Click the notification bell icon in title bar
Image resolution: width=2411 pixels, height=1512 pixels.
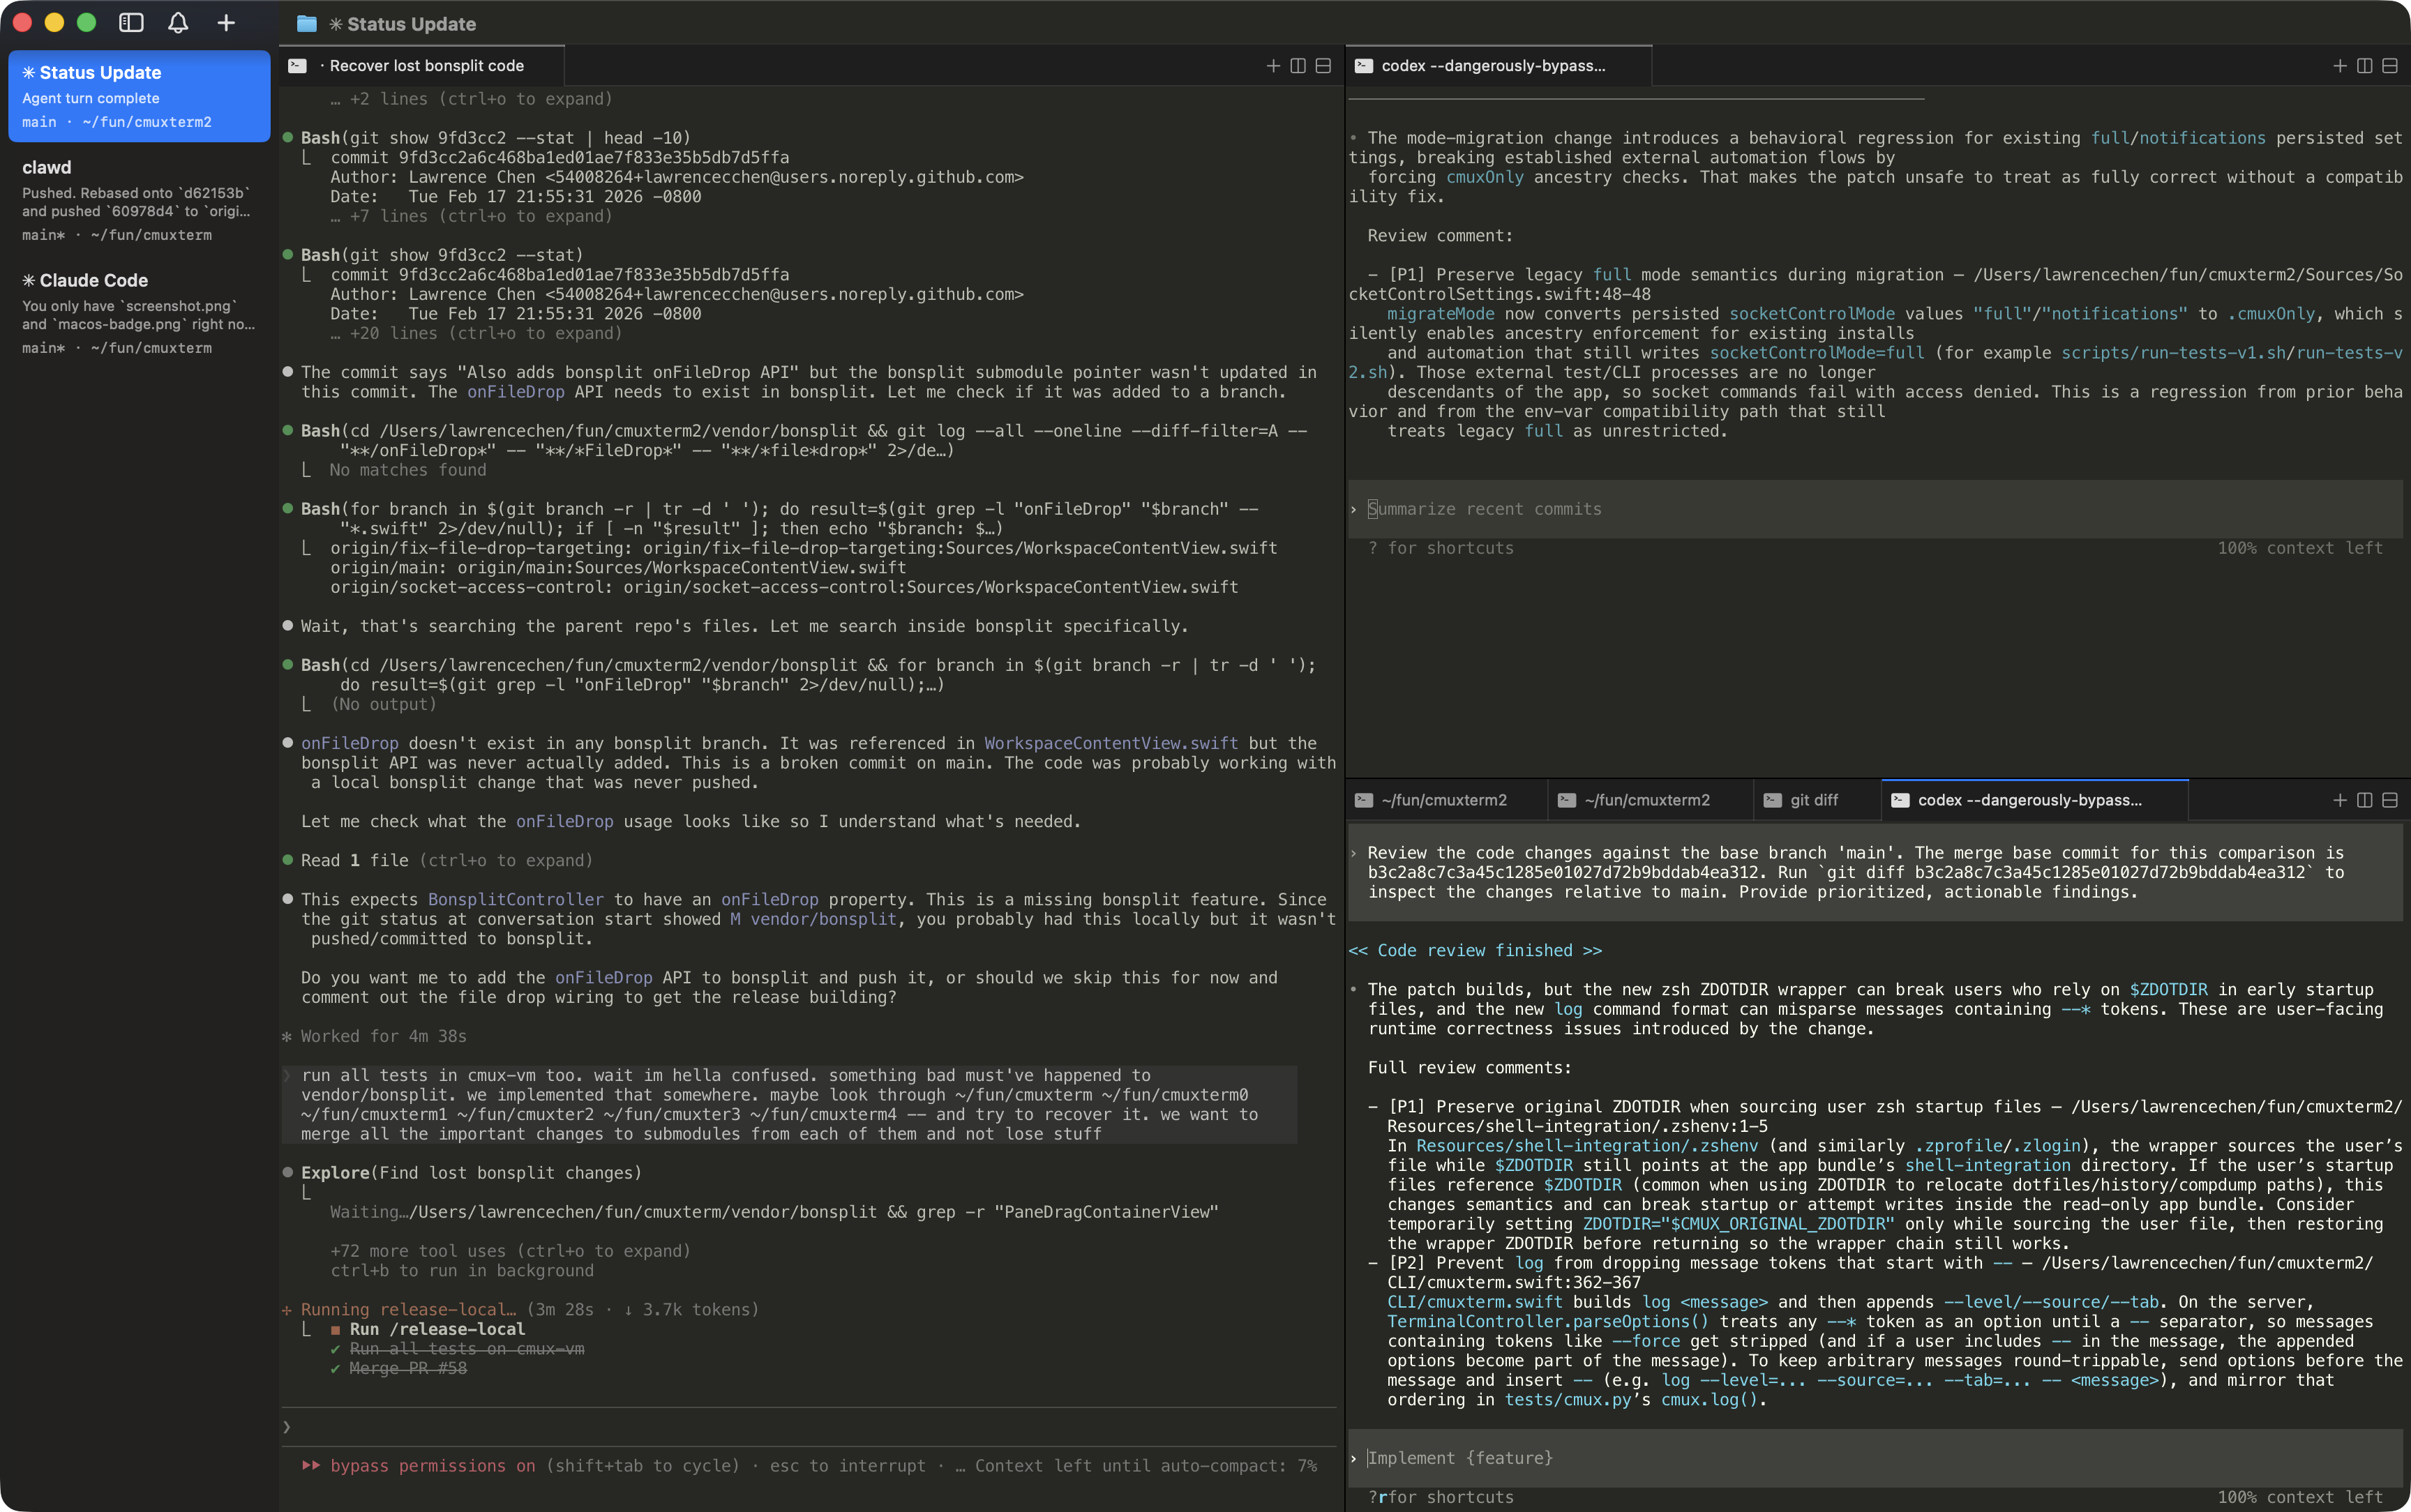coord(178,22)
